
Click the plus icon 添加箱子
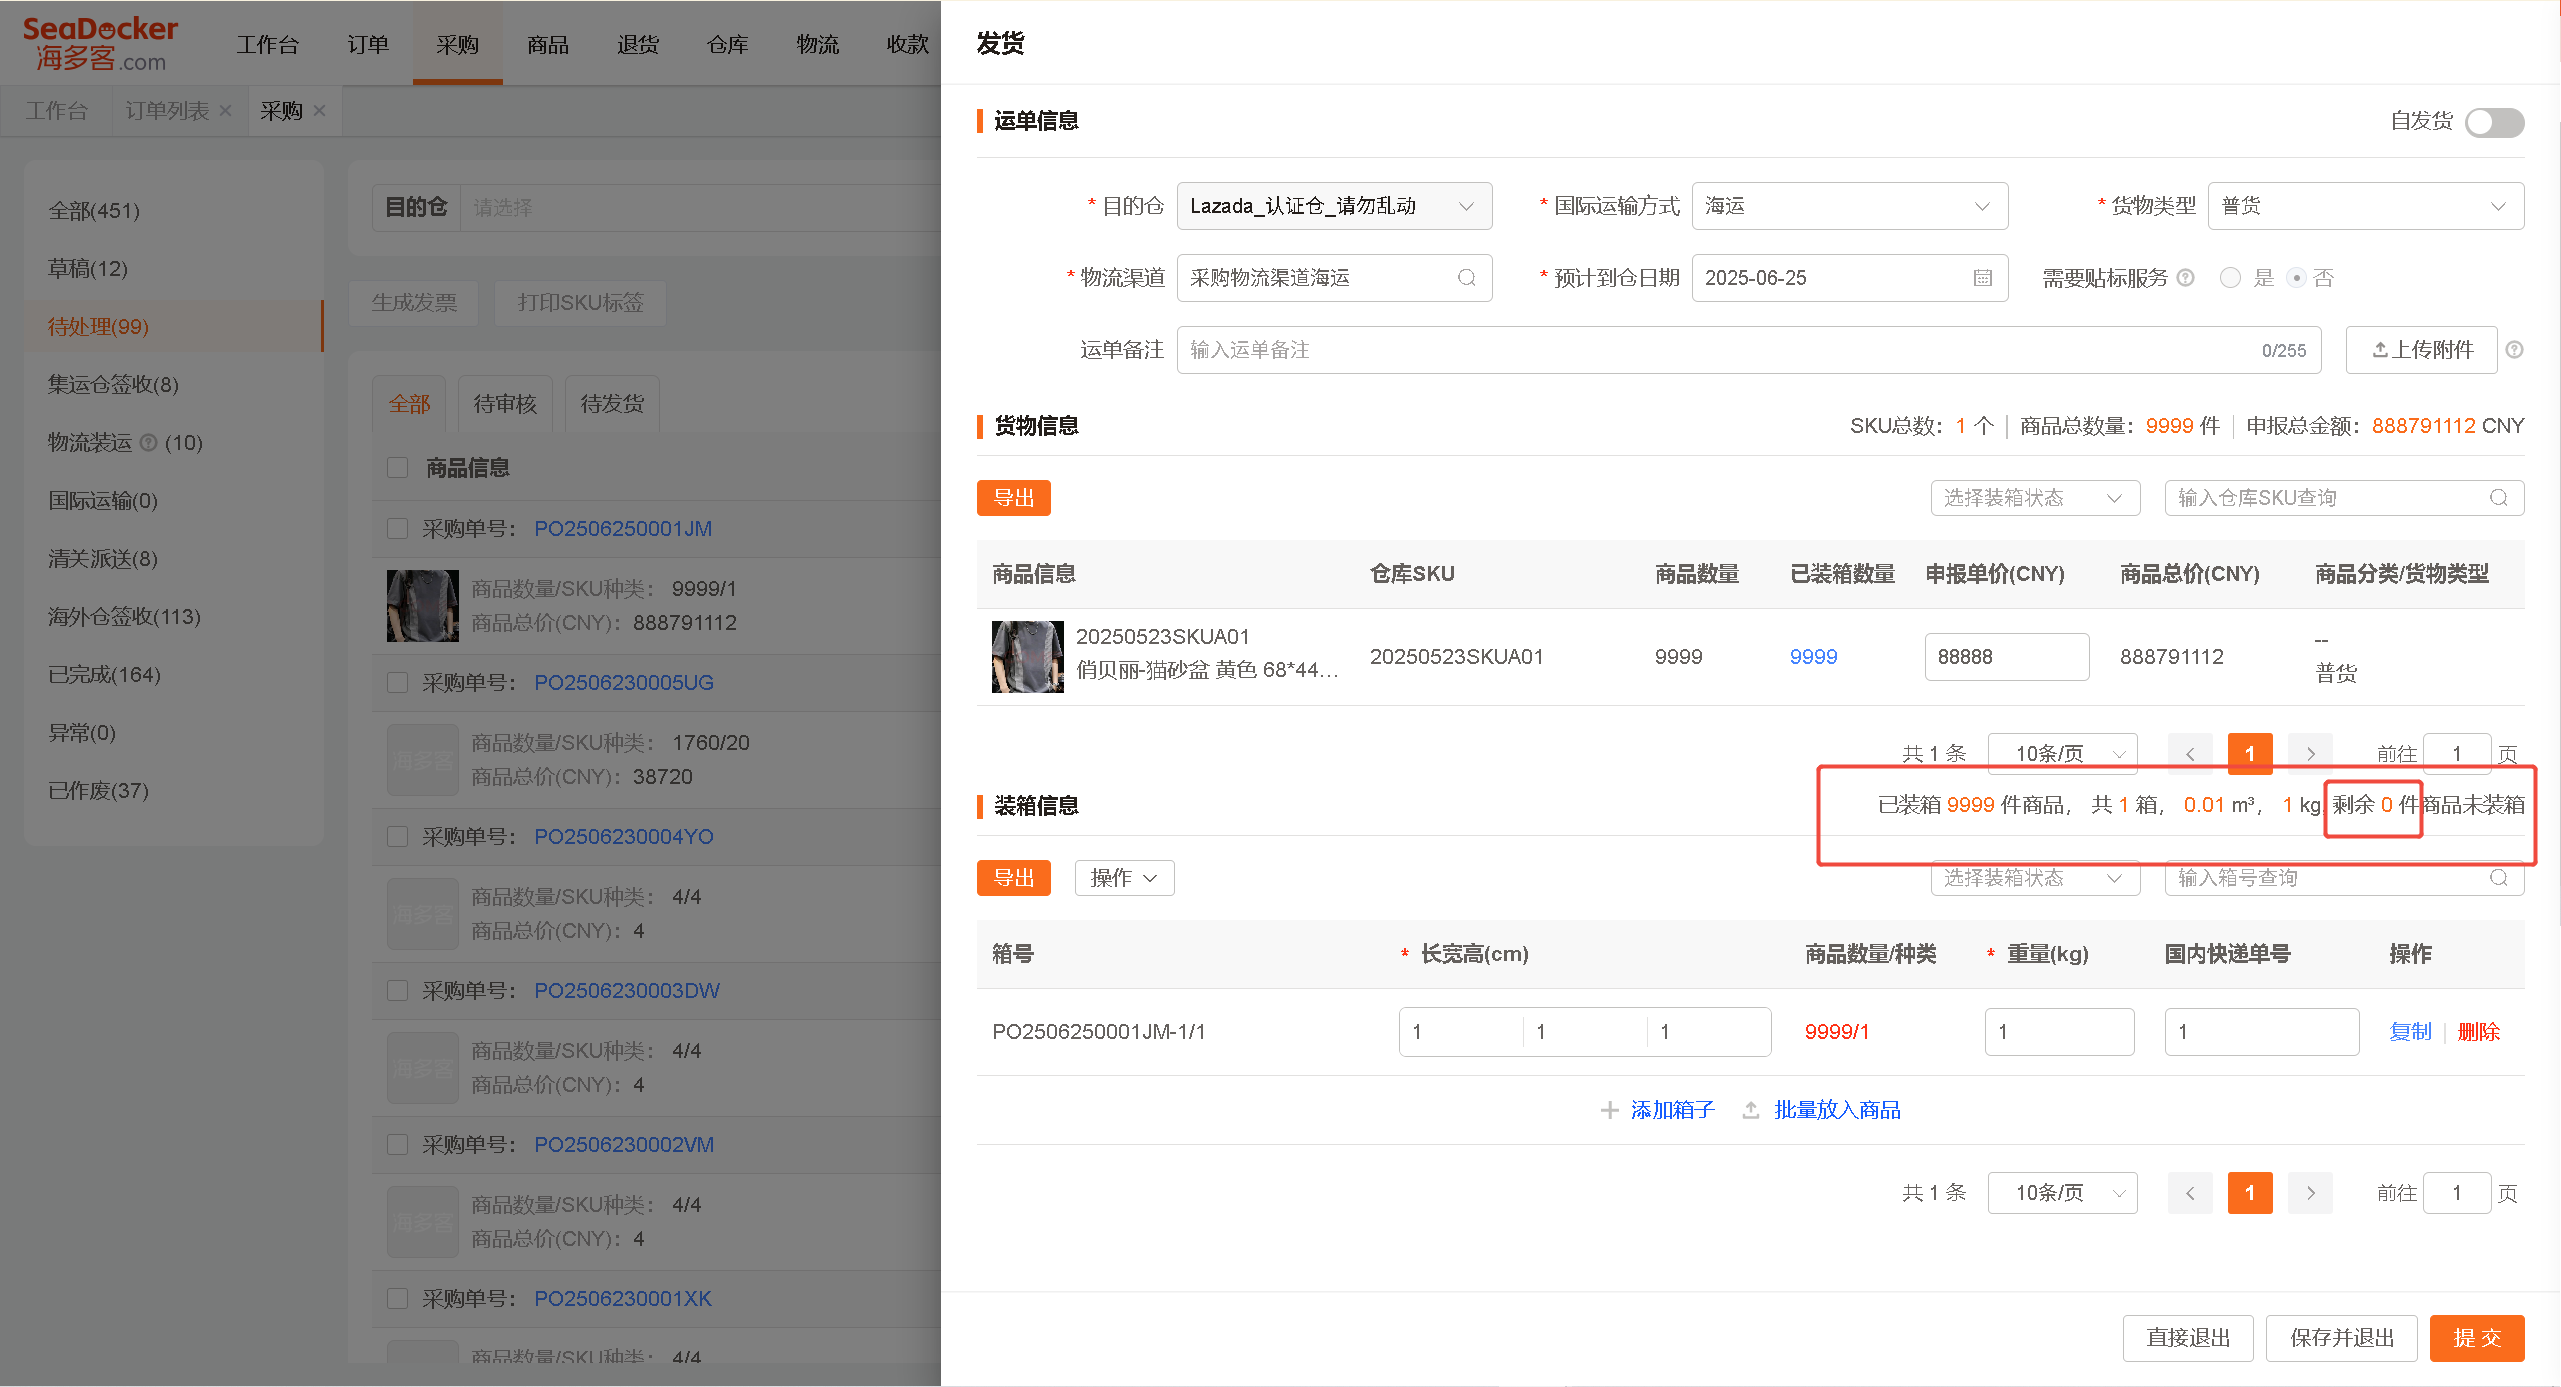pyautogui.click(x=1609, y=1110)
